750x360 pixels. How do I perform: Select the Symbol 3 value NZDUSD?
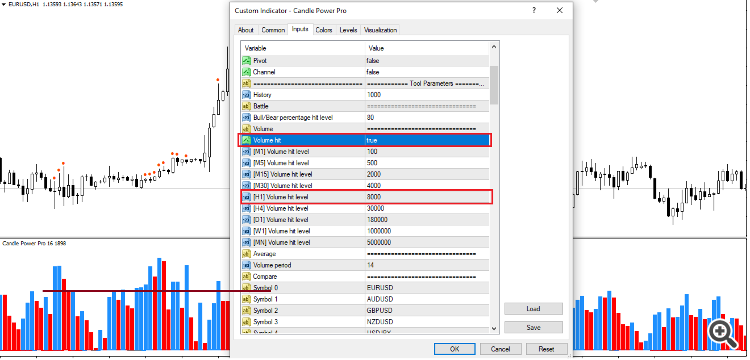click(x=380, y=322)
